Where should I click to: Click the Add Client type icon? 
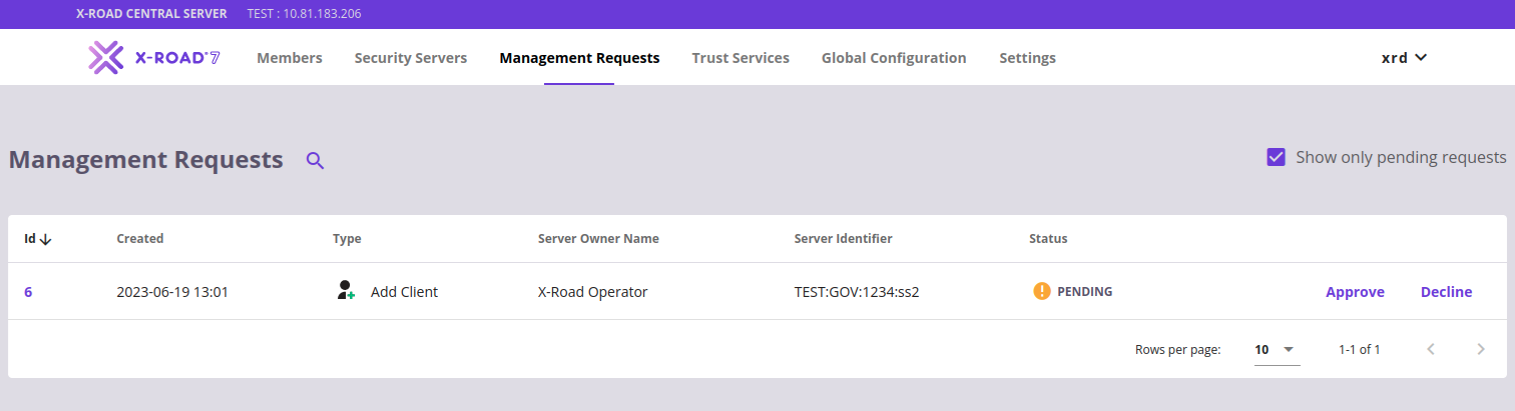(x=346, y=291)
